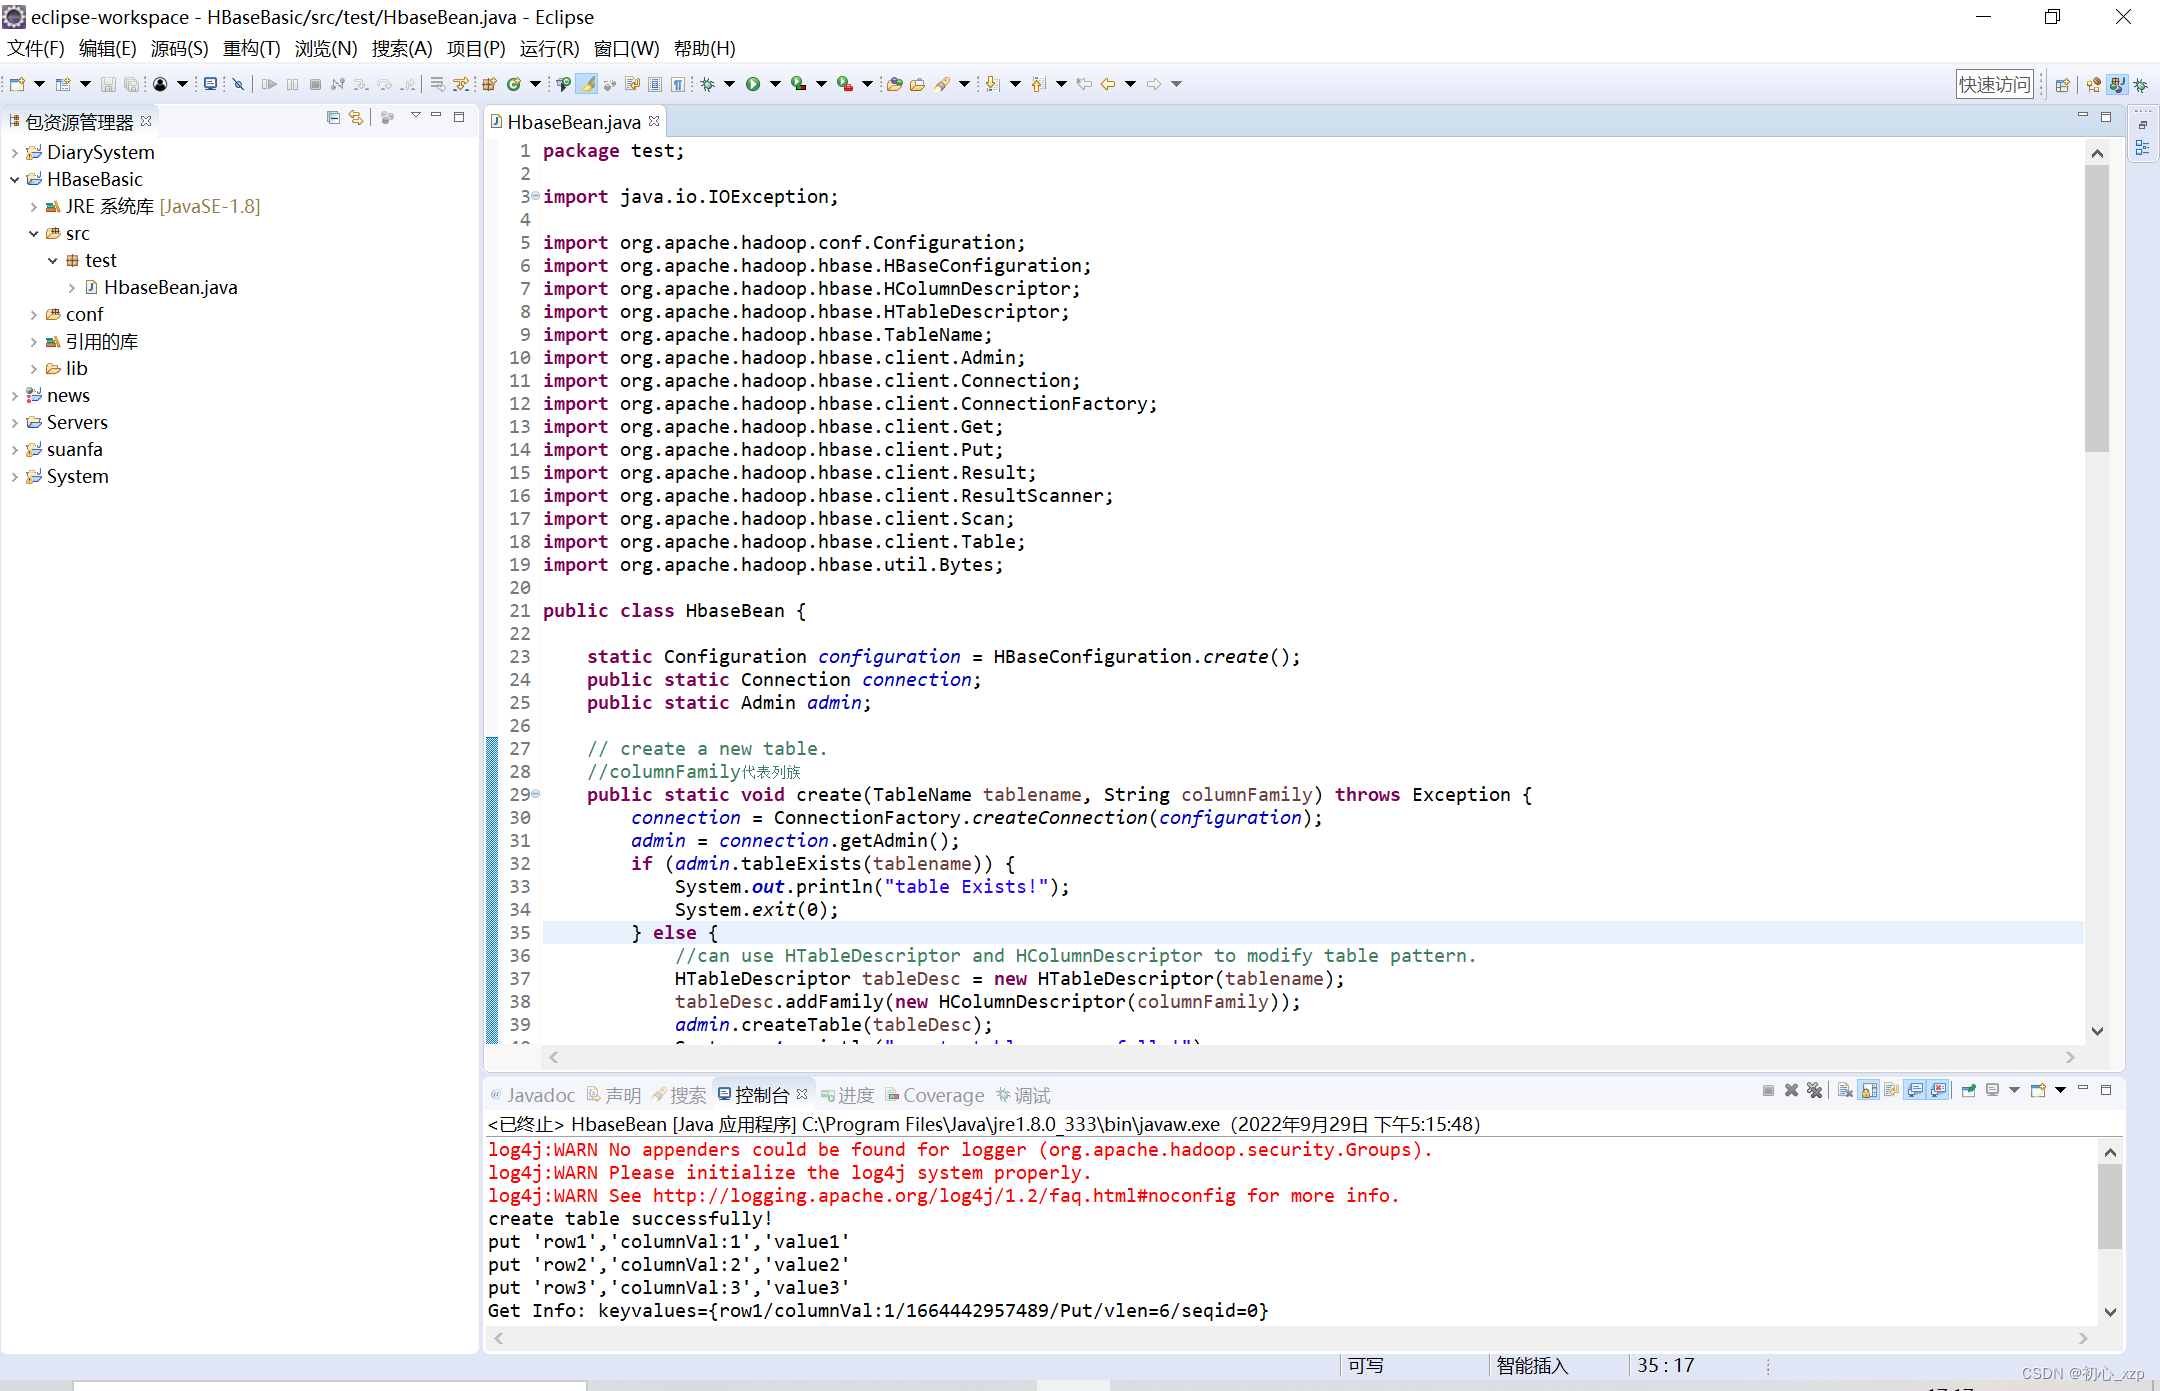Click the External Tools run icon
2160x1391 pixels.
coord(845,84)
